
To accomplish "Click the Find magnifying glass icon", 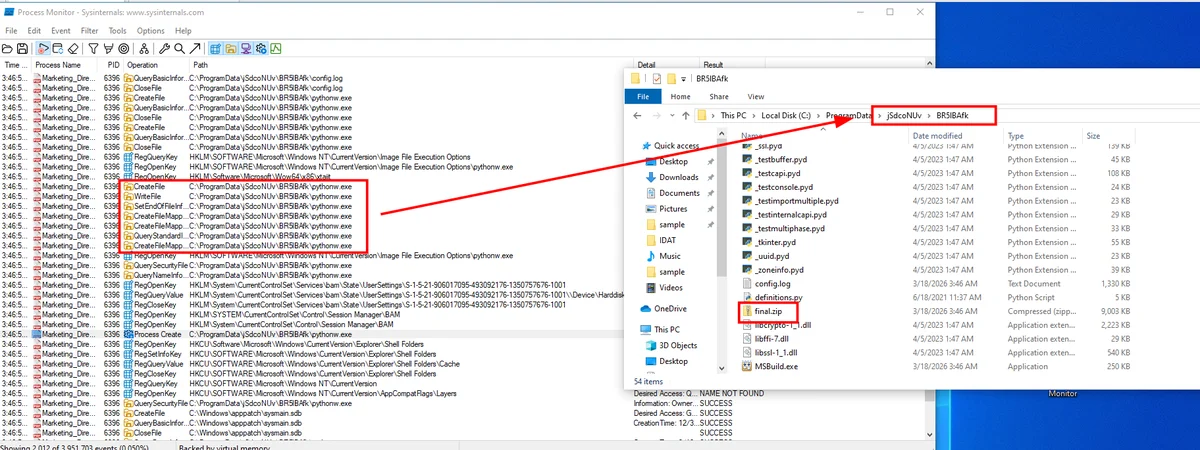I will 179,48.
